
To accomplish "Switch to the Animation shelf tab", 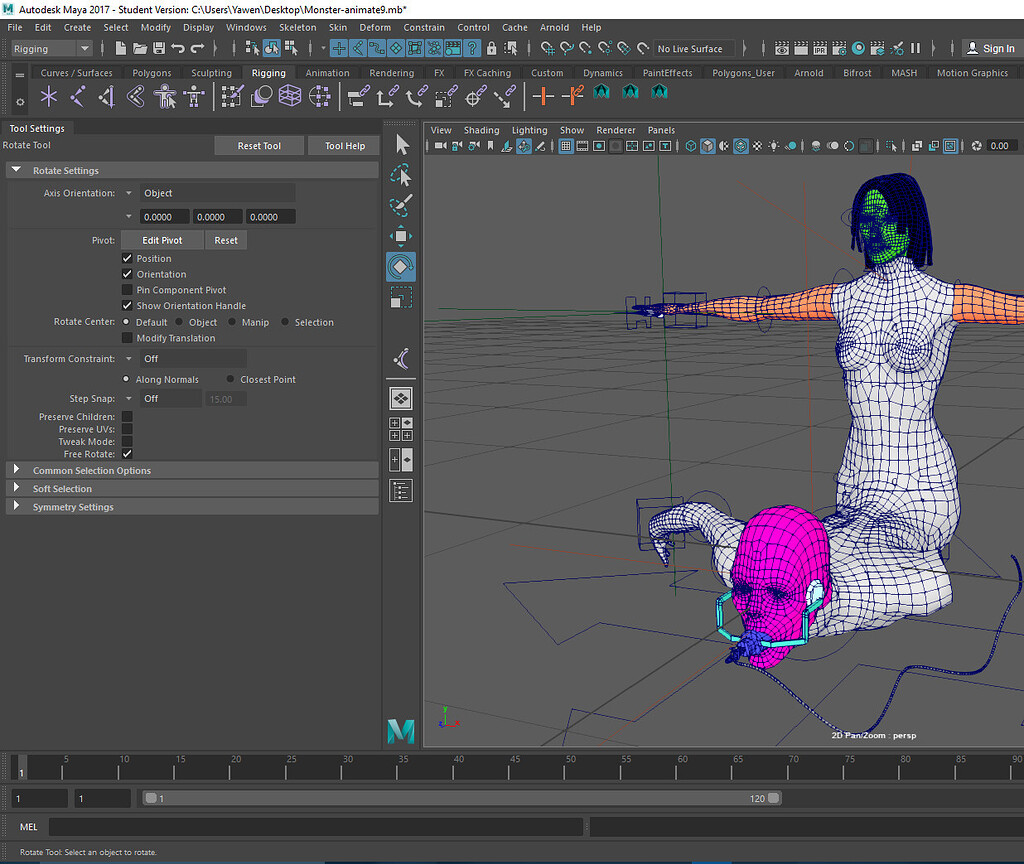I will (328, 72).
